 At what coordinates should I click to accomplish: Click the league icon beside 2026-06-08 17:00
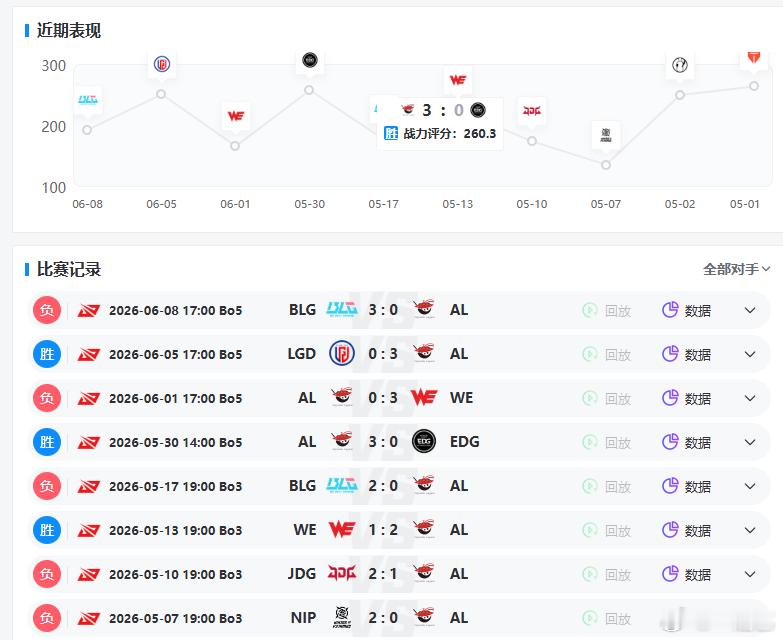[89, 311]
